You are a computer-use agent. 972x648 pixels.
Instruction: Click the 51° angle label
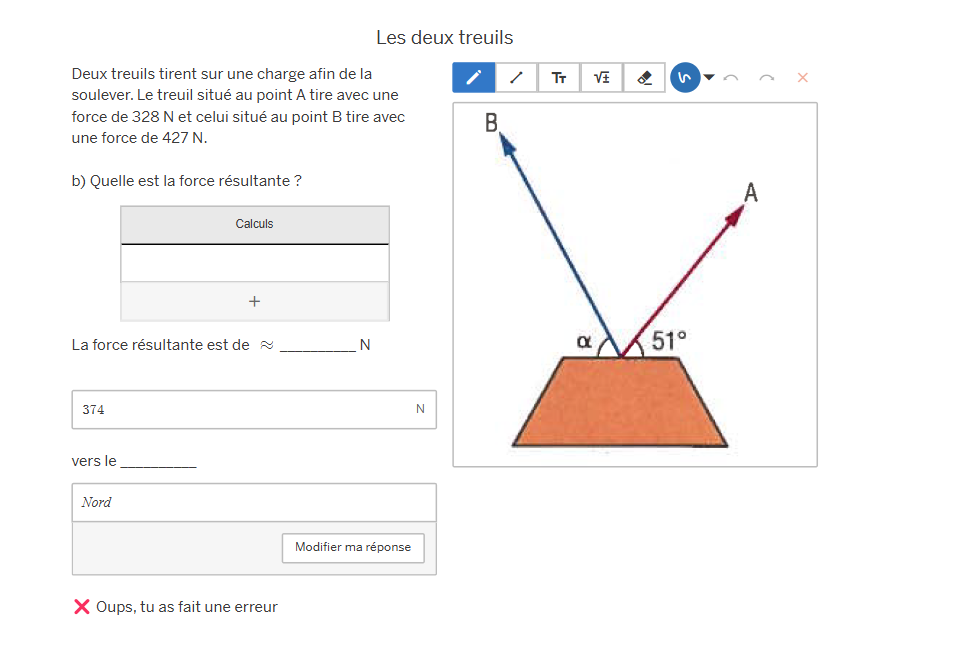[x=669, y=341]
